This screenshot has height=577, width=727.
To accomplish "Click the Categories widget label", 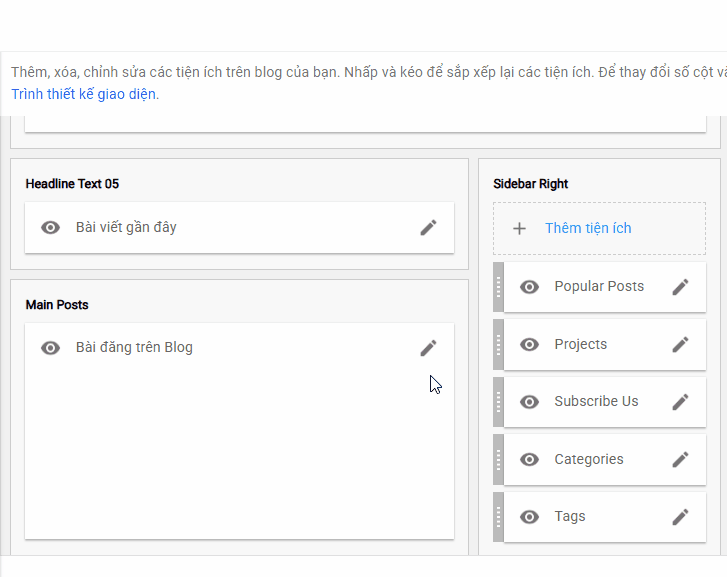I will pyautogui.click(x=589, y=459).
